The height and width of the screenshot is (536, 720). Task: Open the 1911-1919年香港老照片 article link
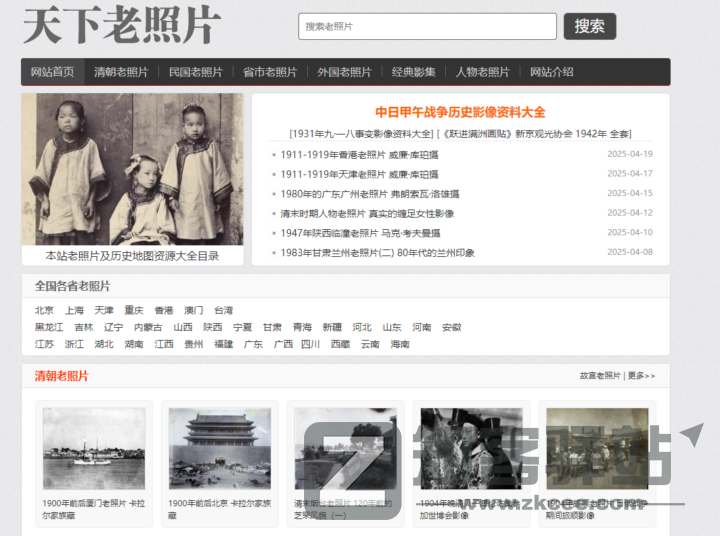coord(359,155)
